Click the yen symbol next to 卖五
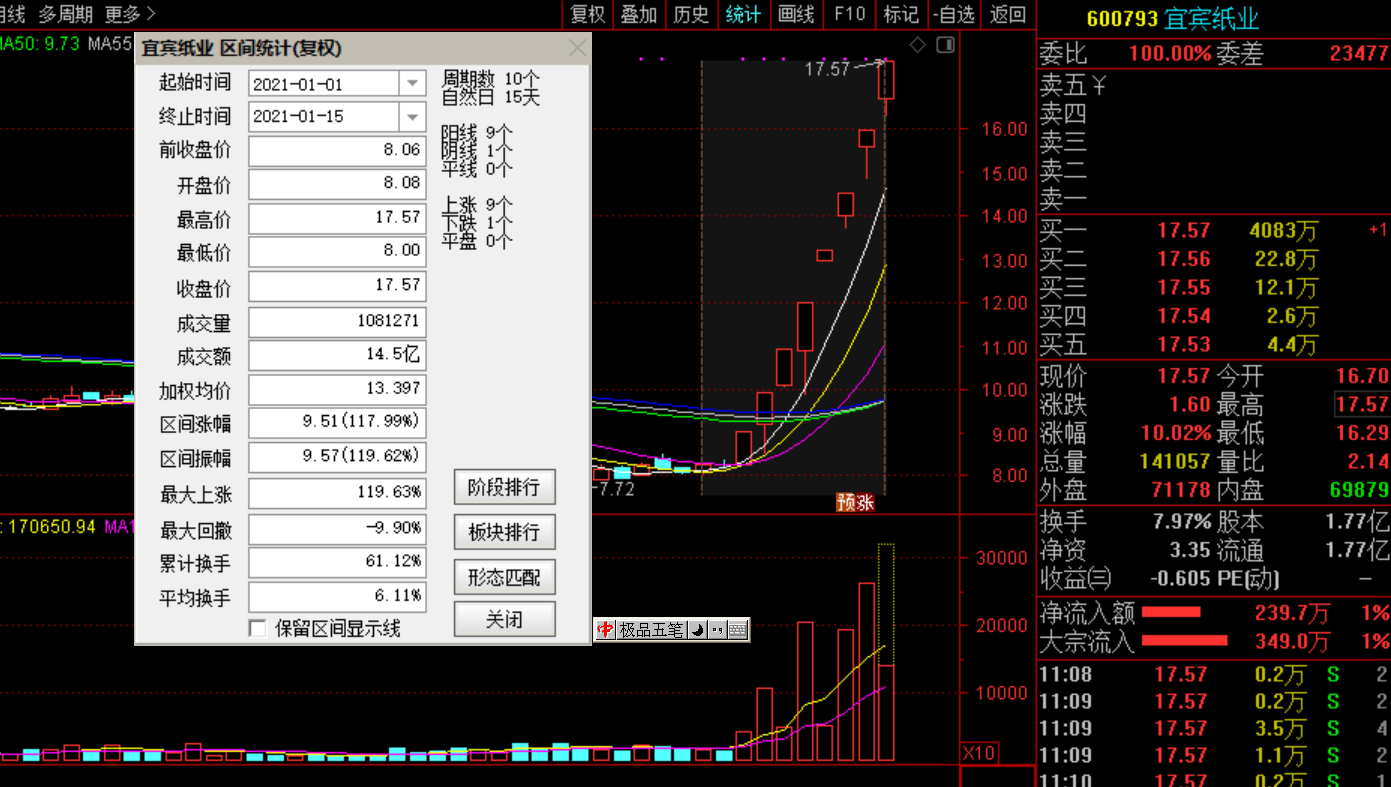 click(1098, 86)
